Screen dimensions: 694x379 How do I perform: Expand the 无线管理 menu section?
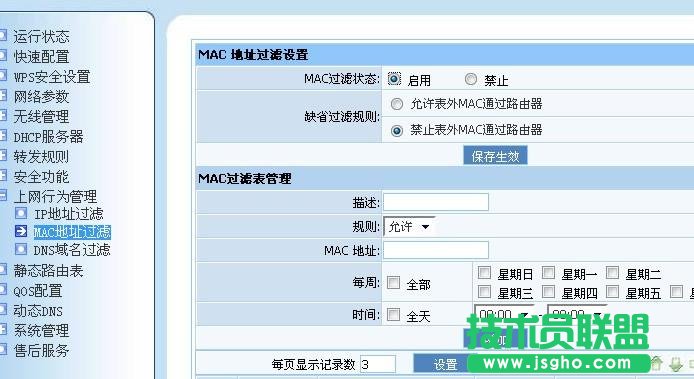(3, 116)
